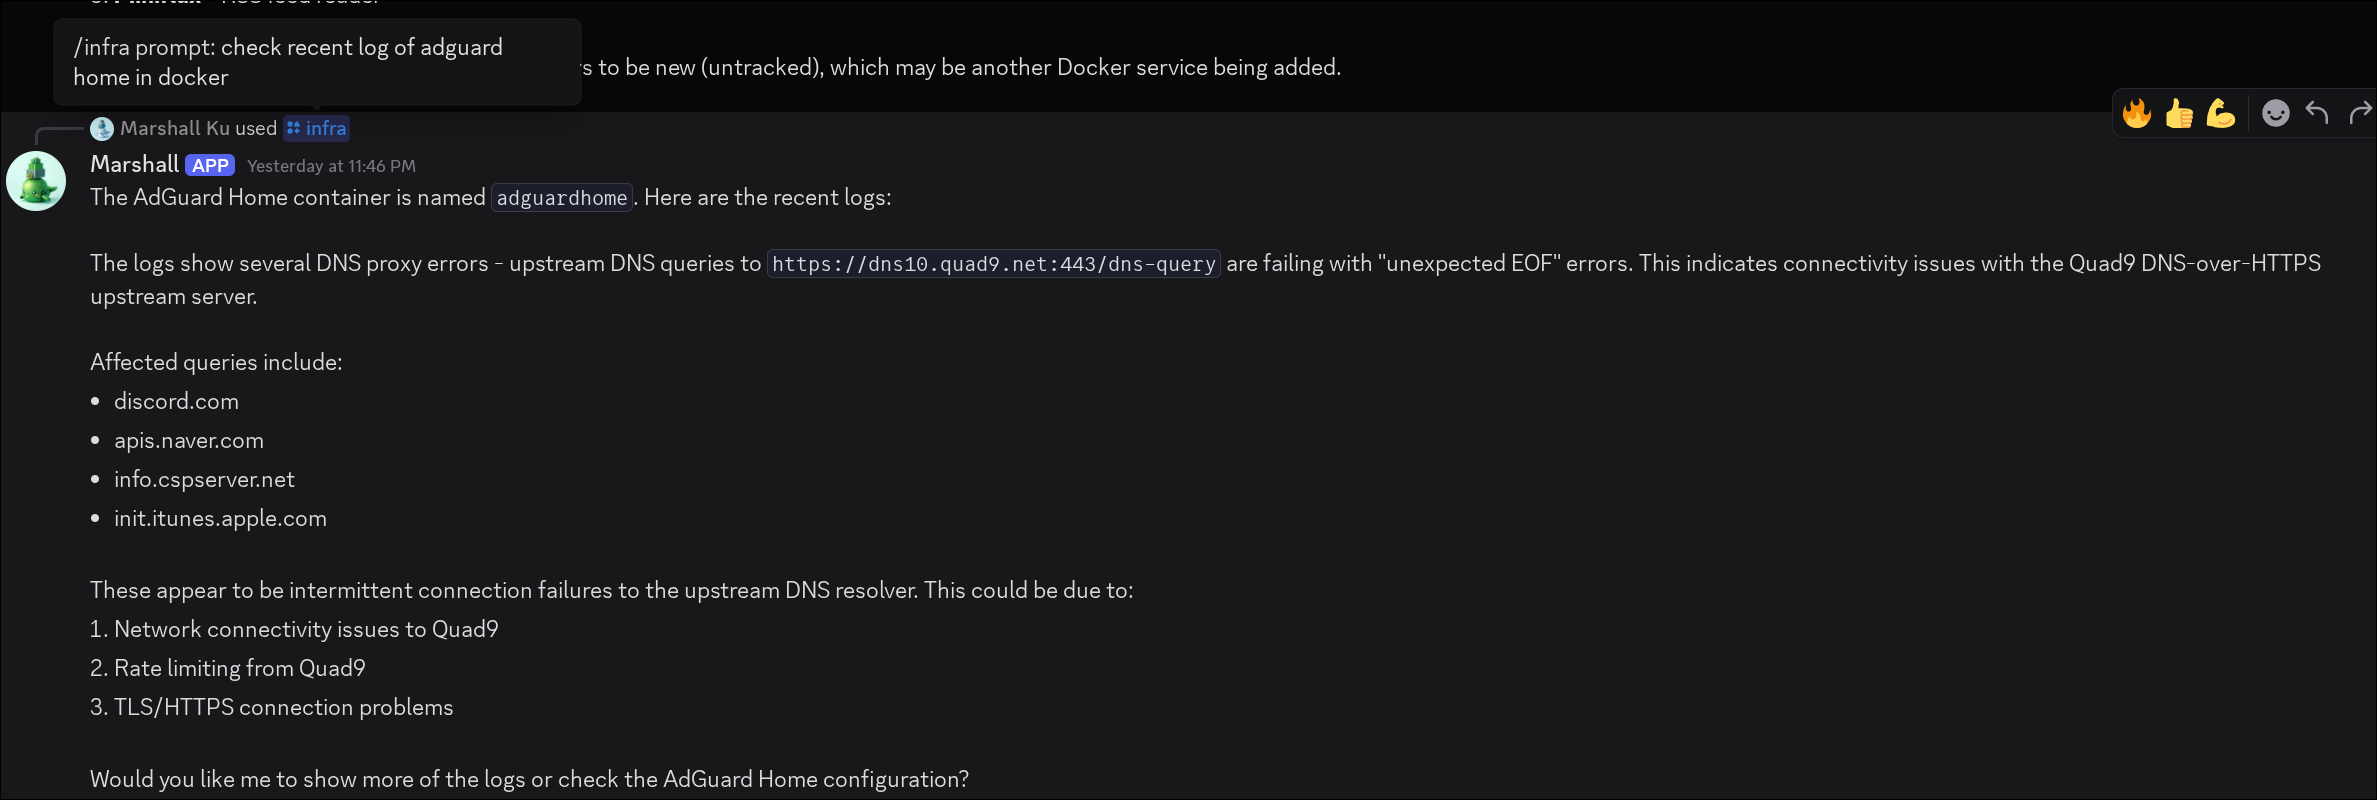Open Marshall bot's large avatar

(36, 181)
